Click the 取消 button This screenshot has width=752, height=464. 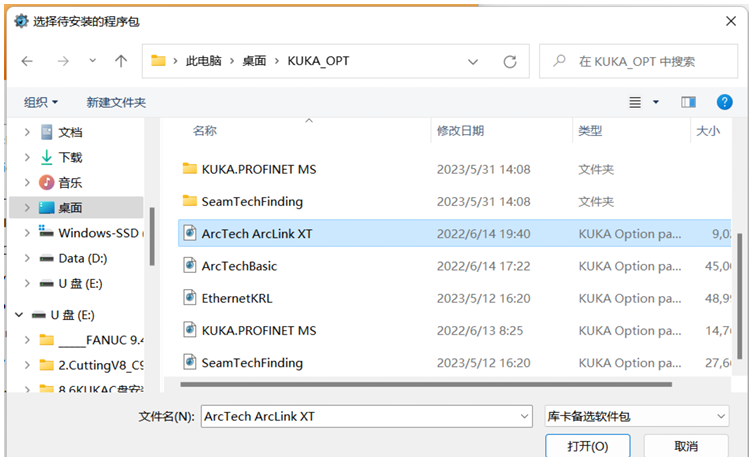(x=685, y=446)
